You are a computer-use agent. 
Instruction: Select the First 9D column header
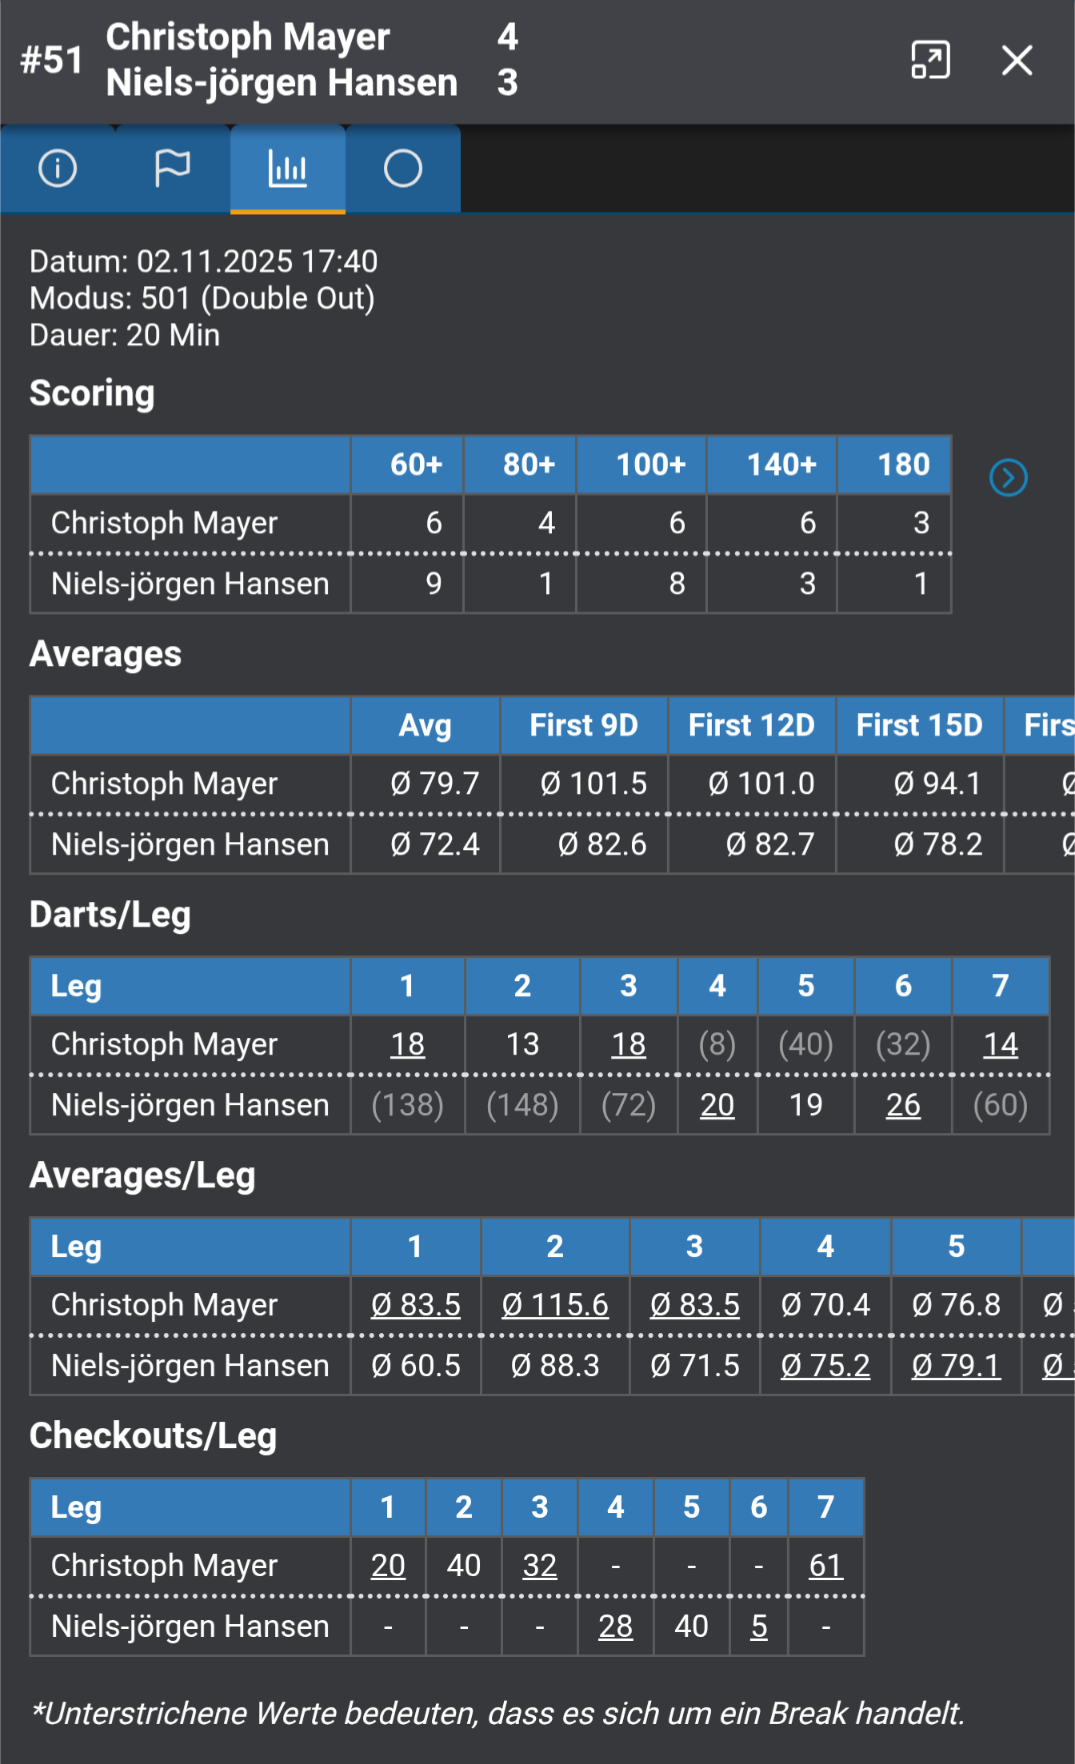pos(583,725)
